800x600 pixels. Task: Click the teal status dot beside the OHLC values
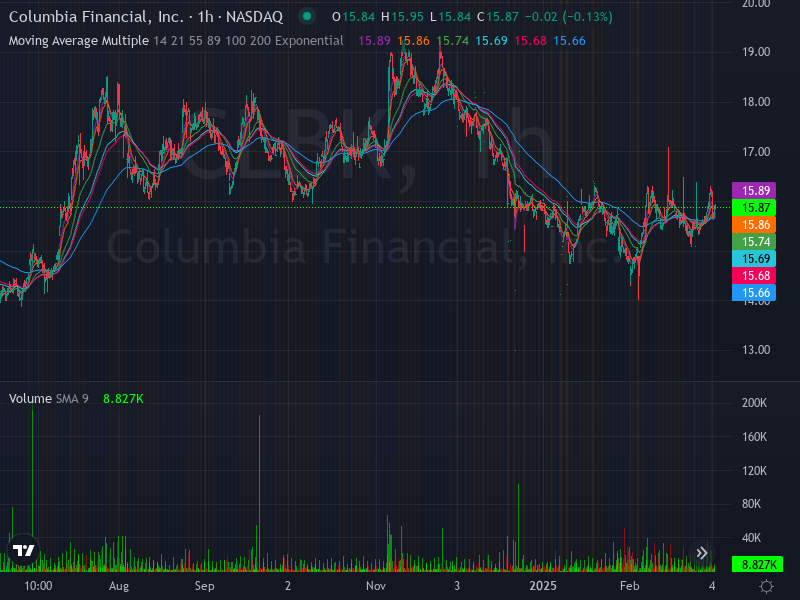coord(306,17)
